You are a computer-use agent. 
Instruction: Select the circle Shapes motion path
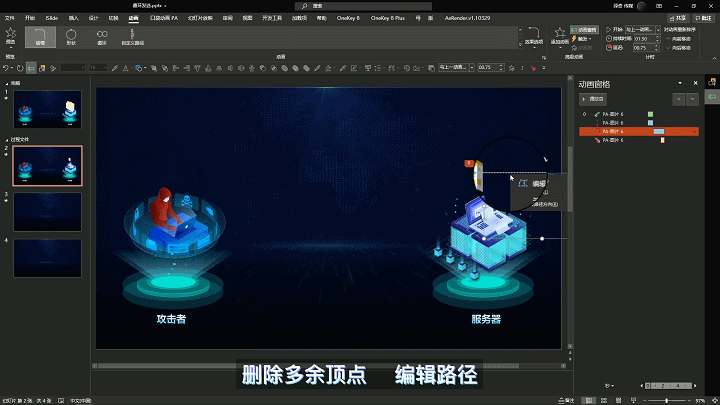pos(71,37)
